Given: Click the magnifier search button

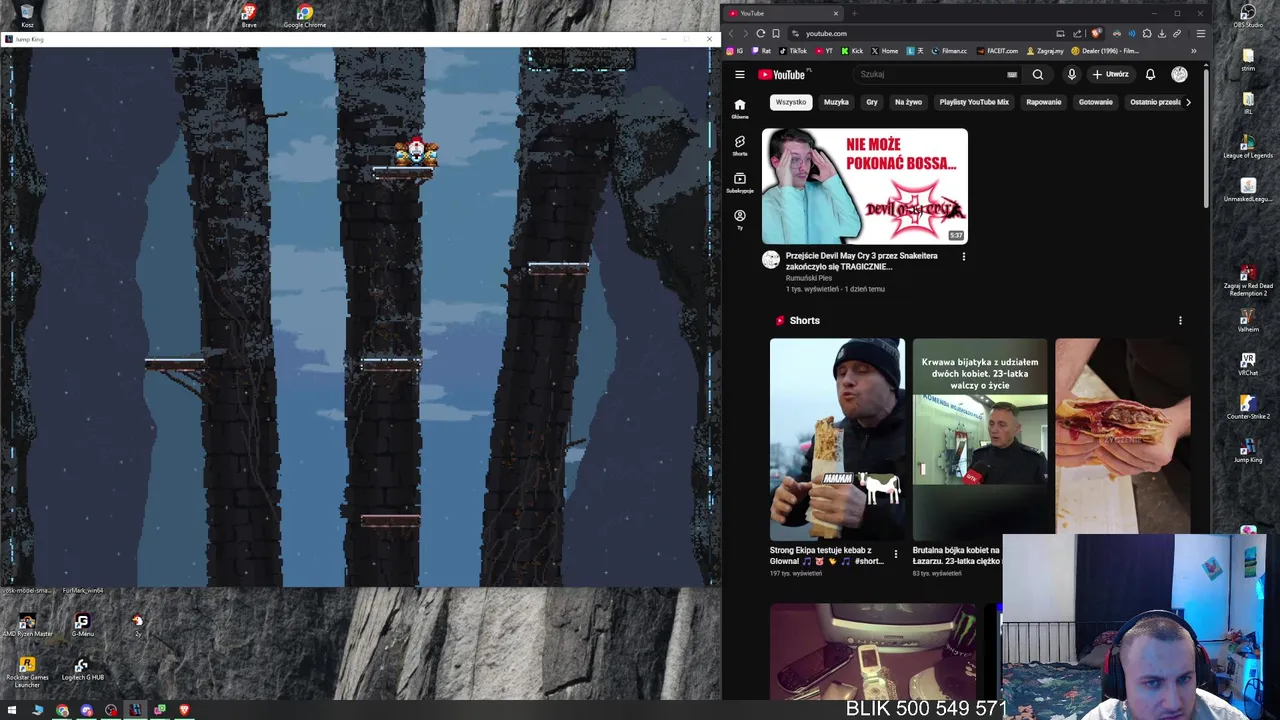Looking at the screenshot, I should 1038,74.
